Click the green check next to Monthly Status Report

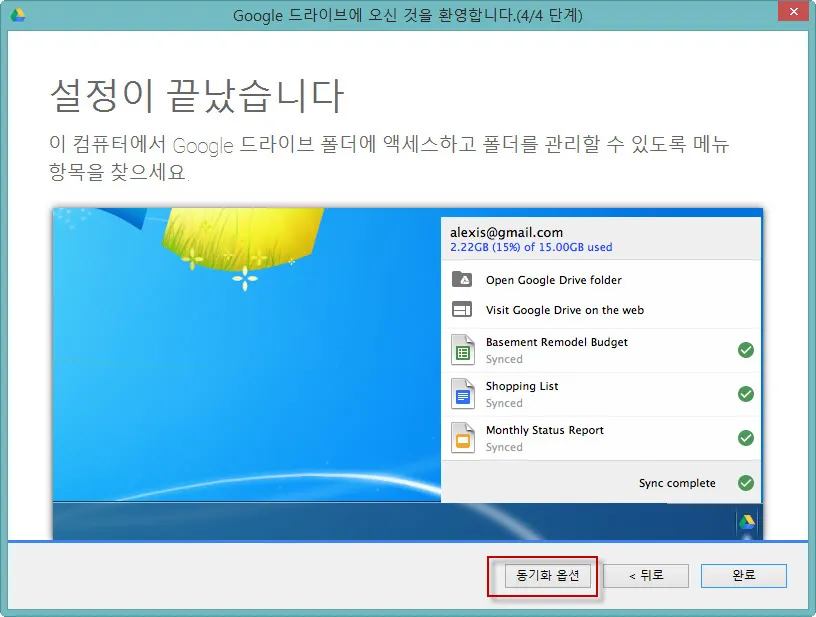[x=746, y=438]
